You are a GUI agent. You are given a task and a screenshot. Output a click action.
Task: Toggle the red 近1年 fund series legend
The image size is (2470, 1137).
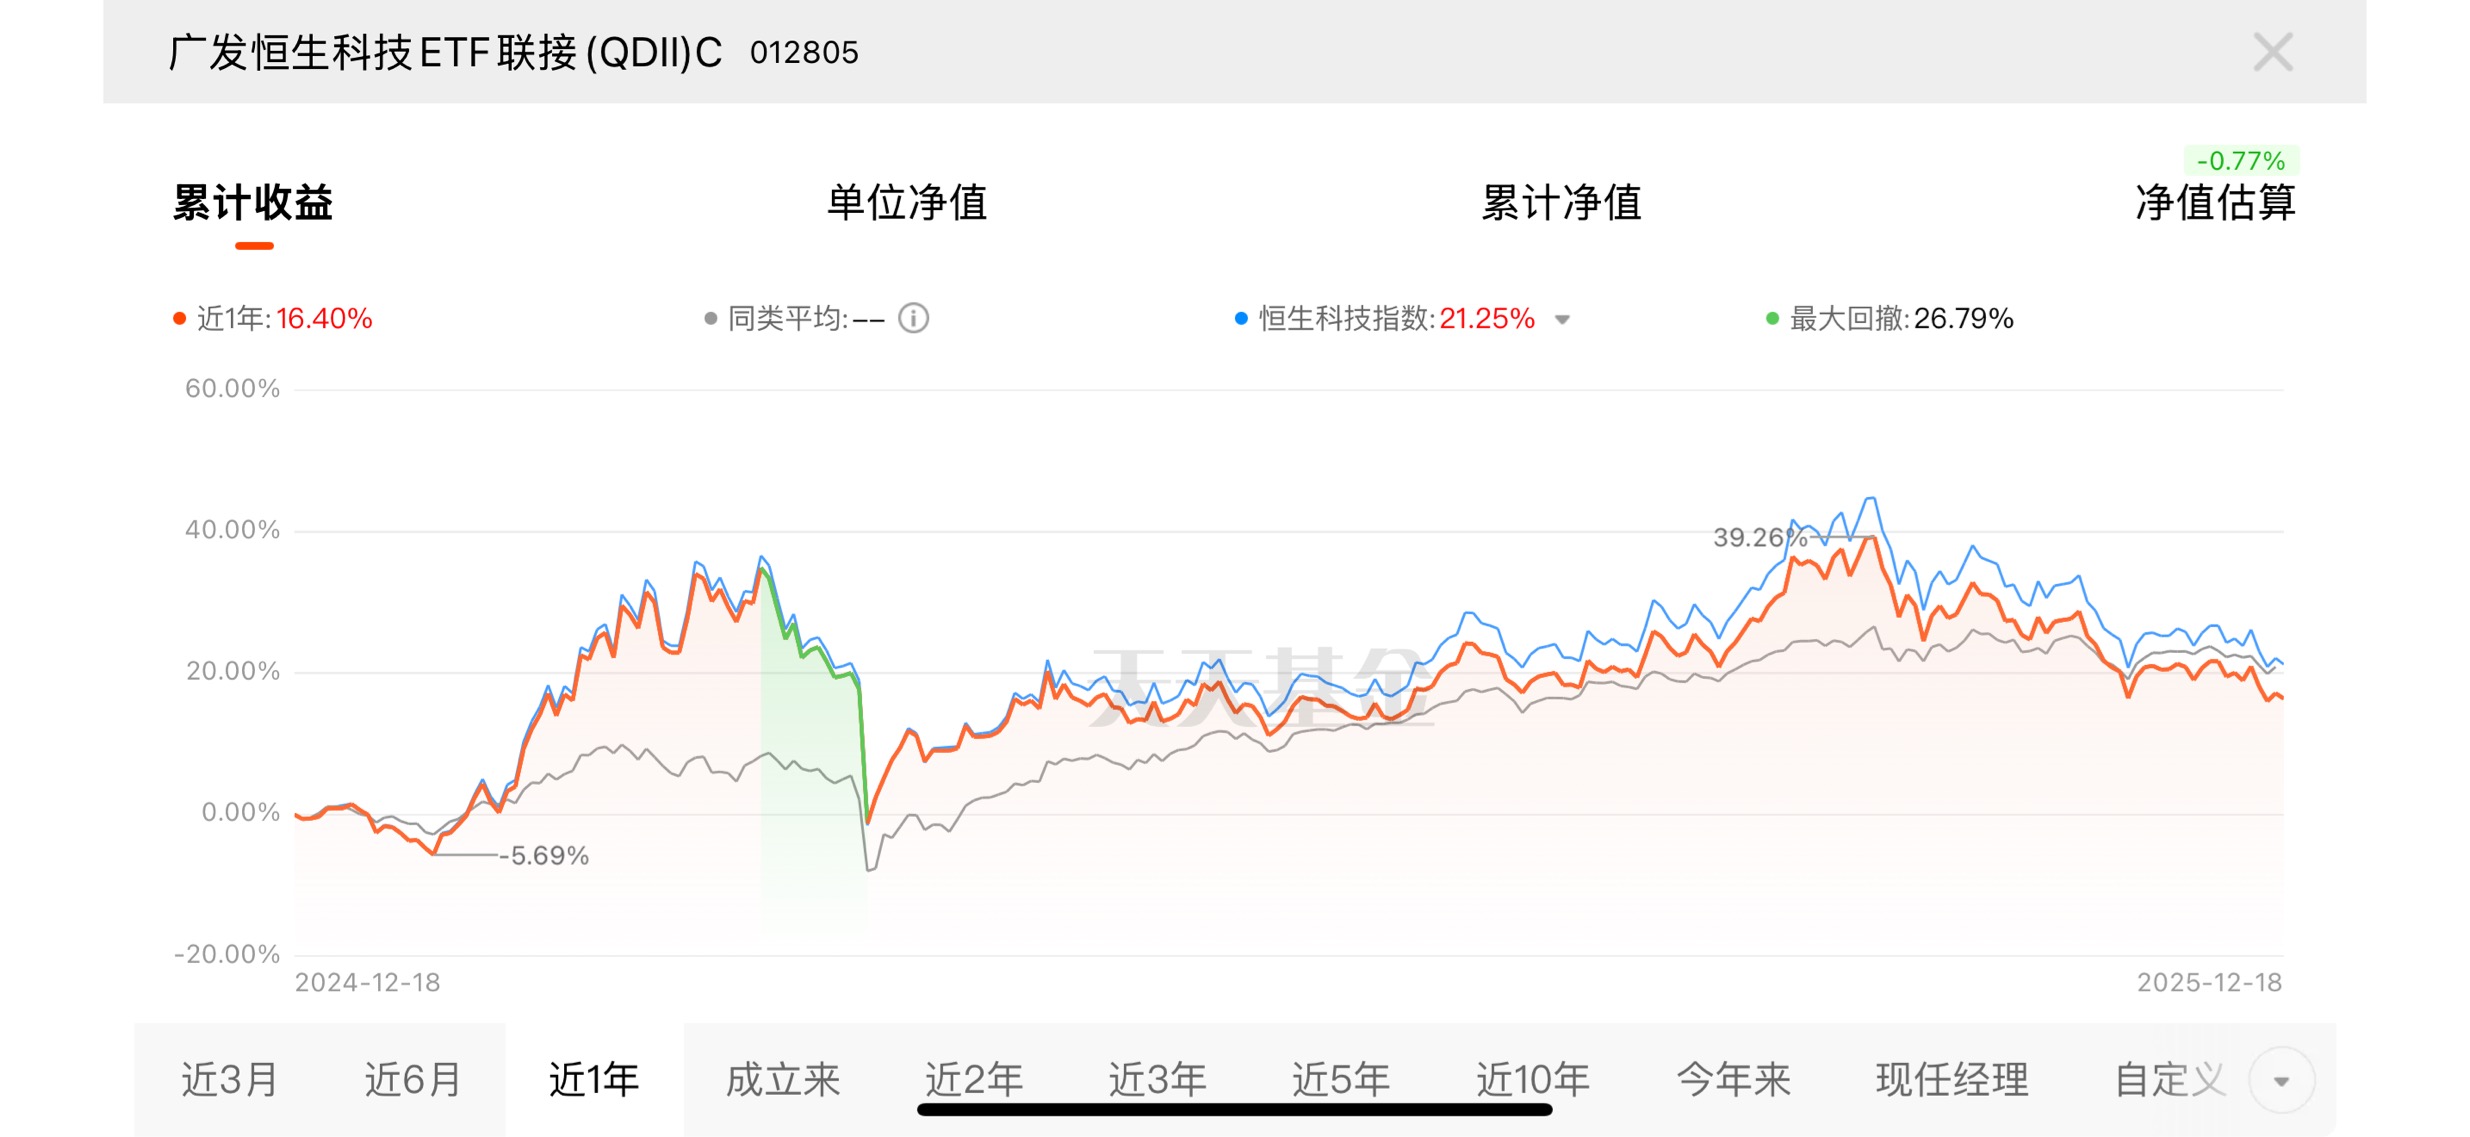click(x=273, y=319)
